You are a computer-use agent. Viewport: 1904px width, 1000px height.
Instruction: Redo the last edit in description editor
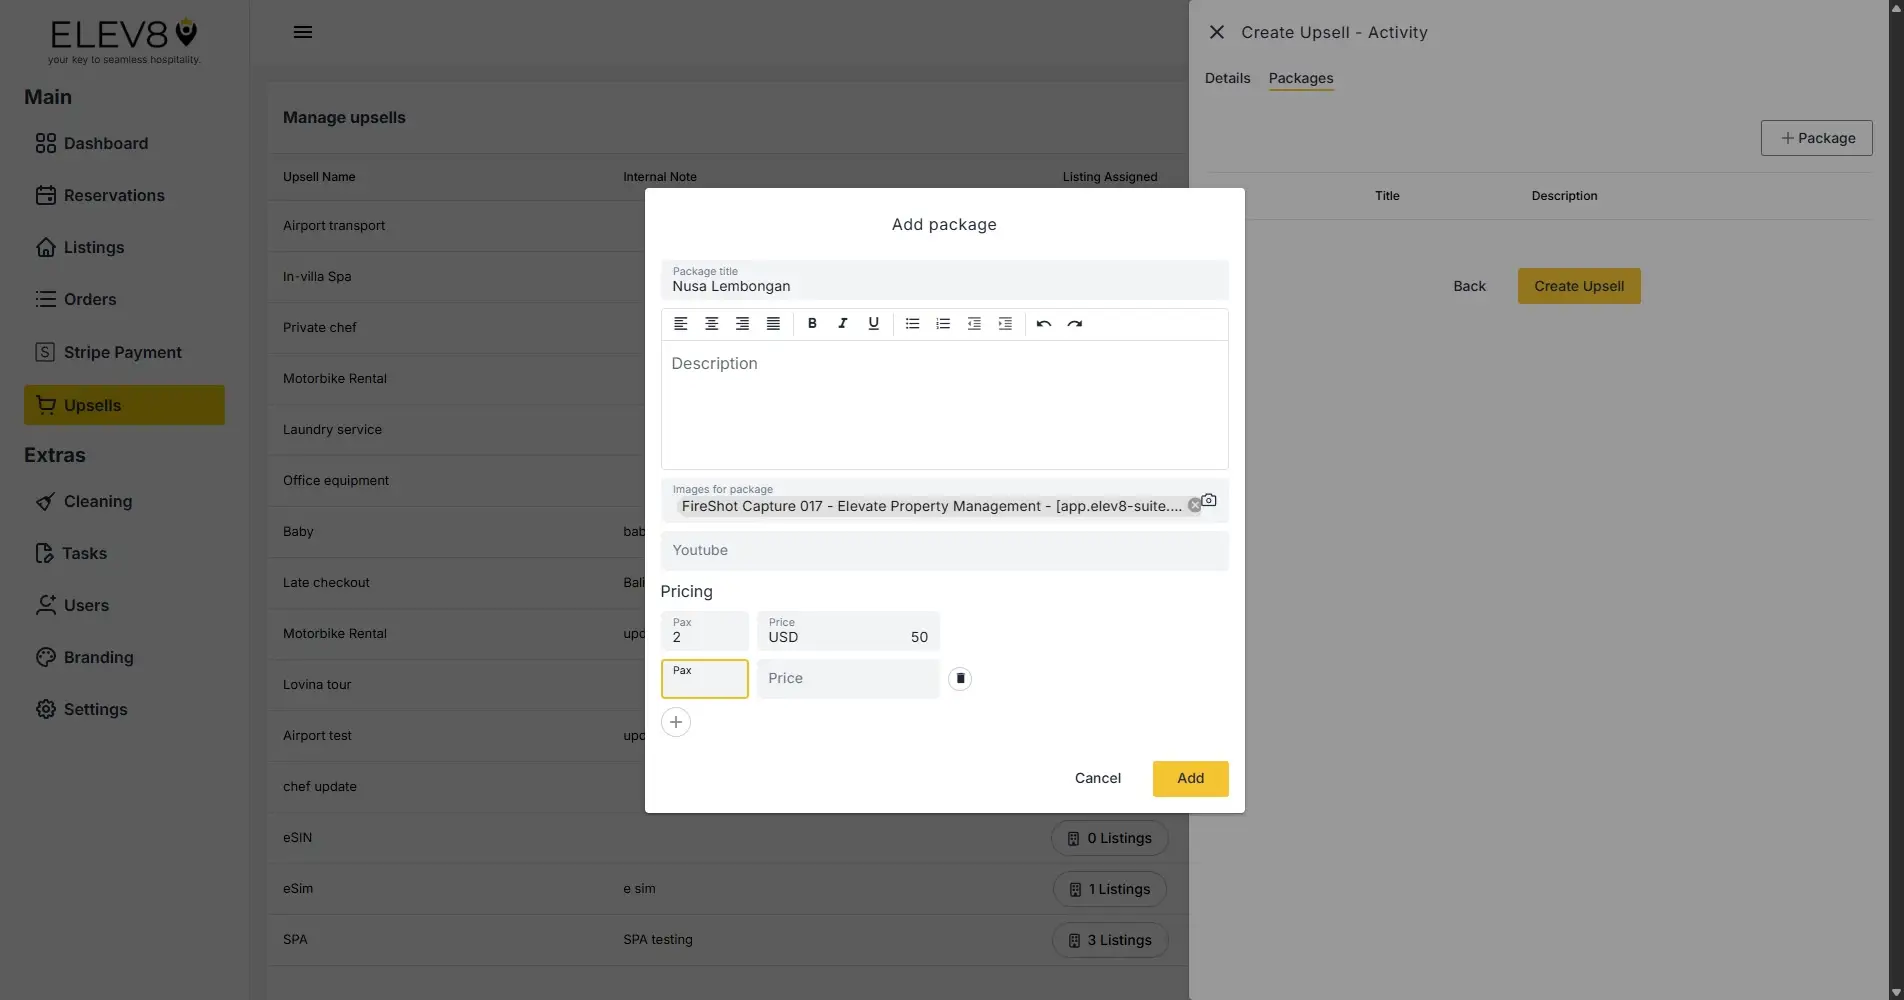coord(1074,323)
